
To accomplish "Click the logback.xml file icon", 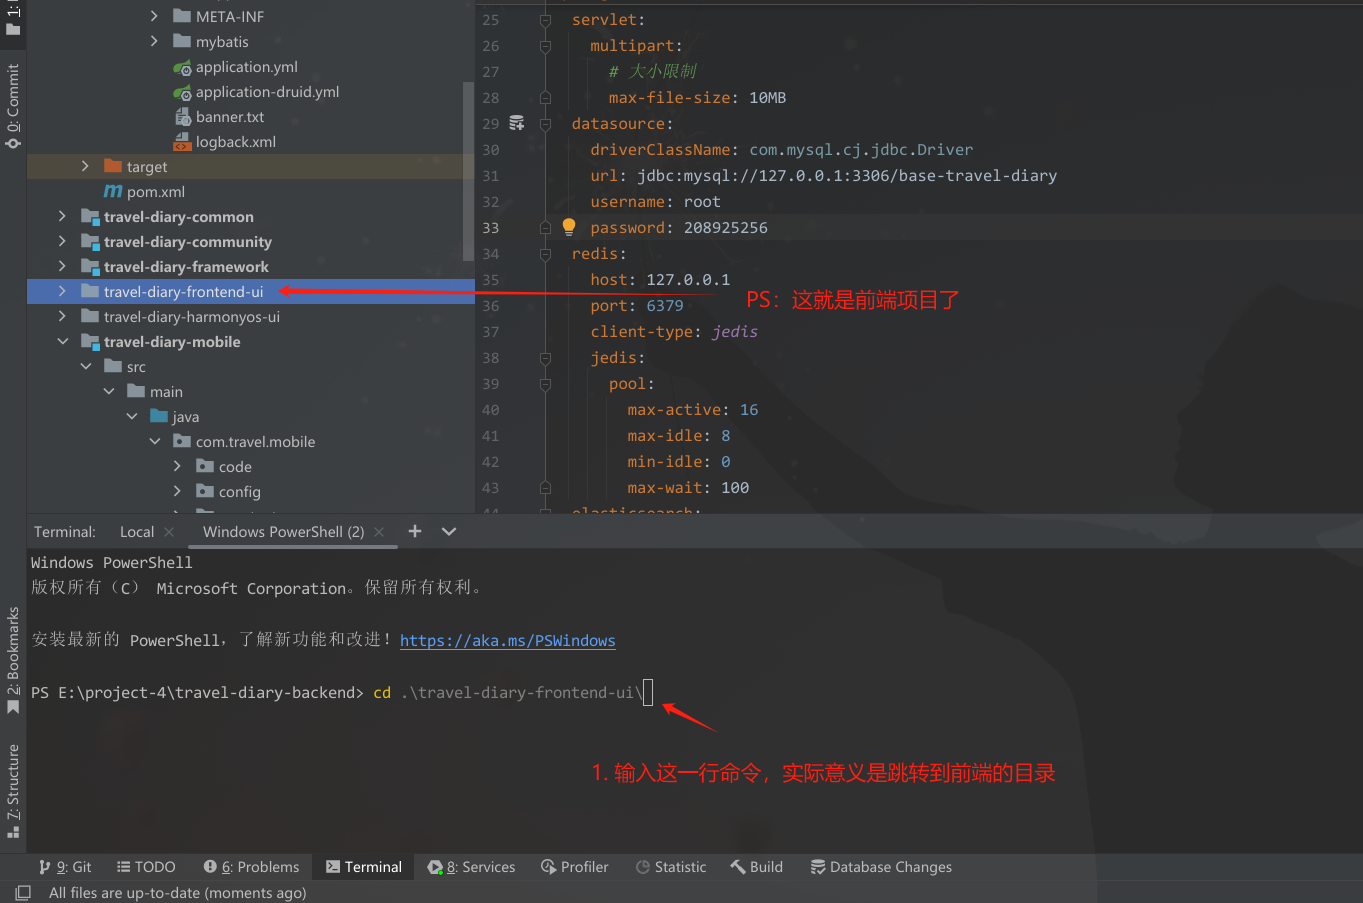I will click(182, 142).
